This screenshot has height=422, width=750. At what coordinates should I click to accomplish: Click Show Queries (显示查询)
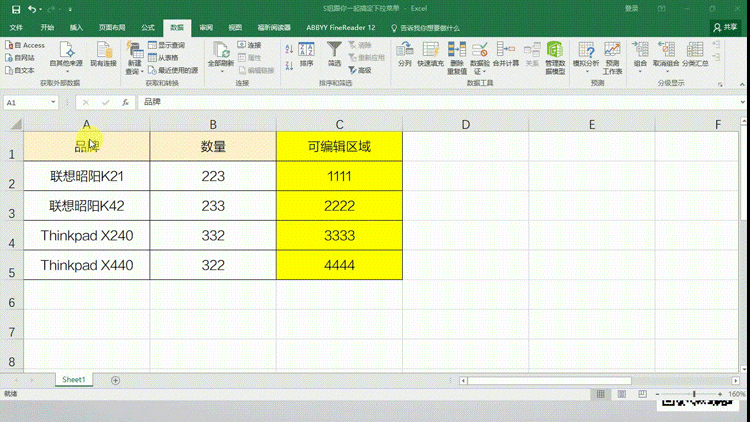click(166, 45)
